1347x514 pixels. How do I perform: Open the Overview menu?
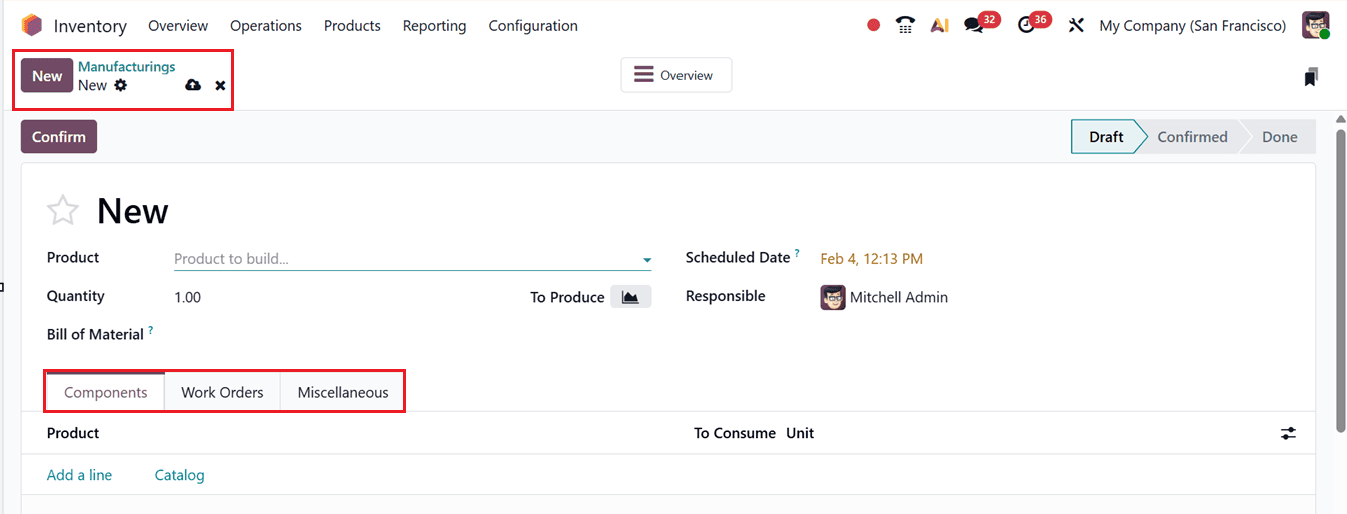(x=178, y=26)
